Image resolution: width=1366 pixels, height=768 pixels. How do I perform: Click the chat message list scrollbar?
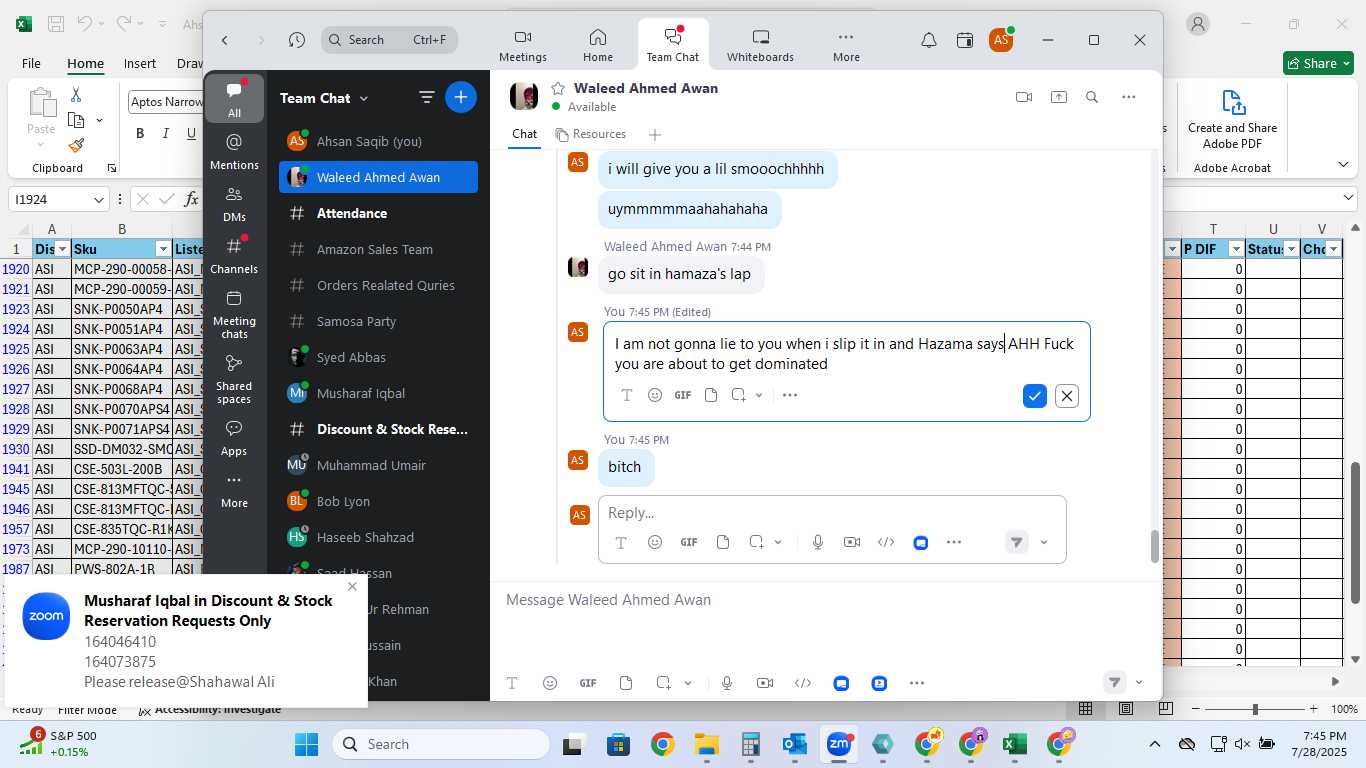[x=1155, y=546]
